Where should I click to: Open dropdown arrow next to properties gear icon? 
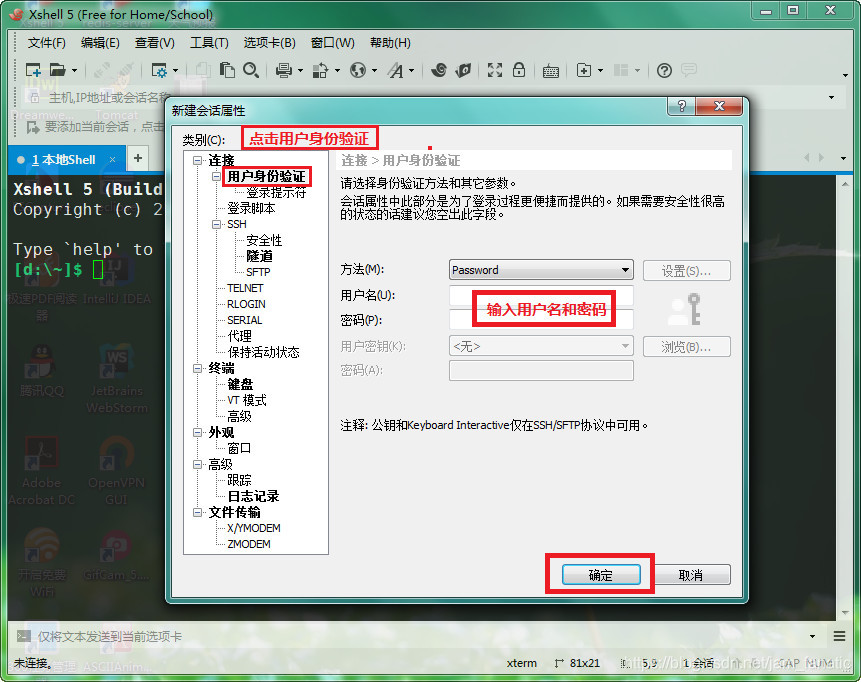tap(176, 70)
